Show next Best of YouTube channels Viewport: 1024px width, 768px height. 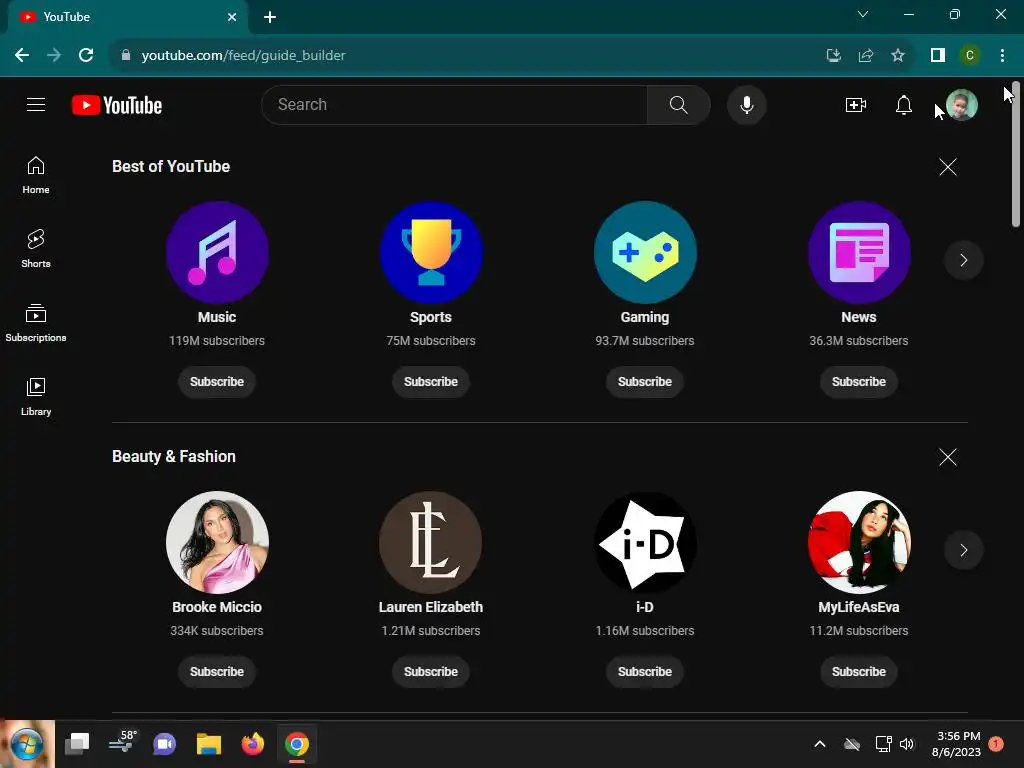(963, 260)
